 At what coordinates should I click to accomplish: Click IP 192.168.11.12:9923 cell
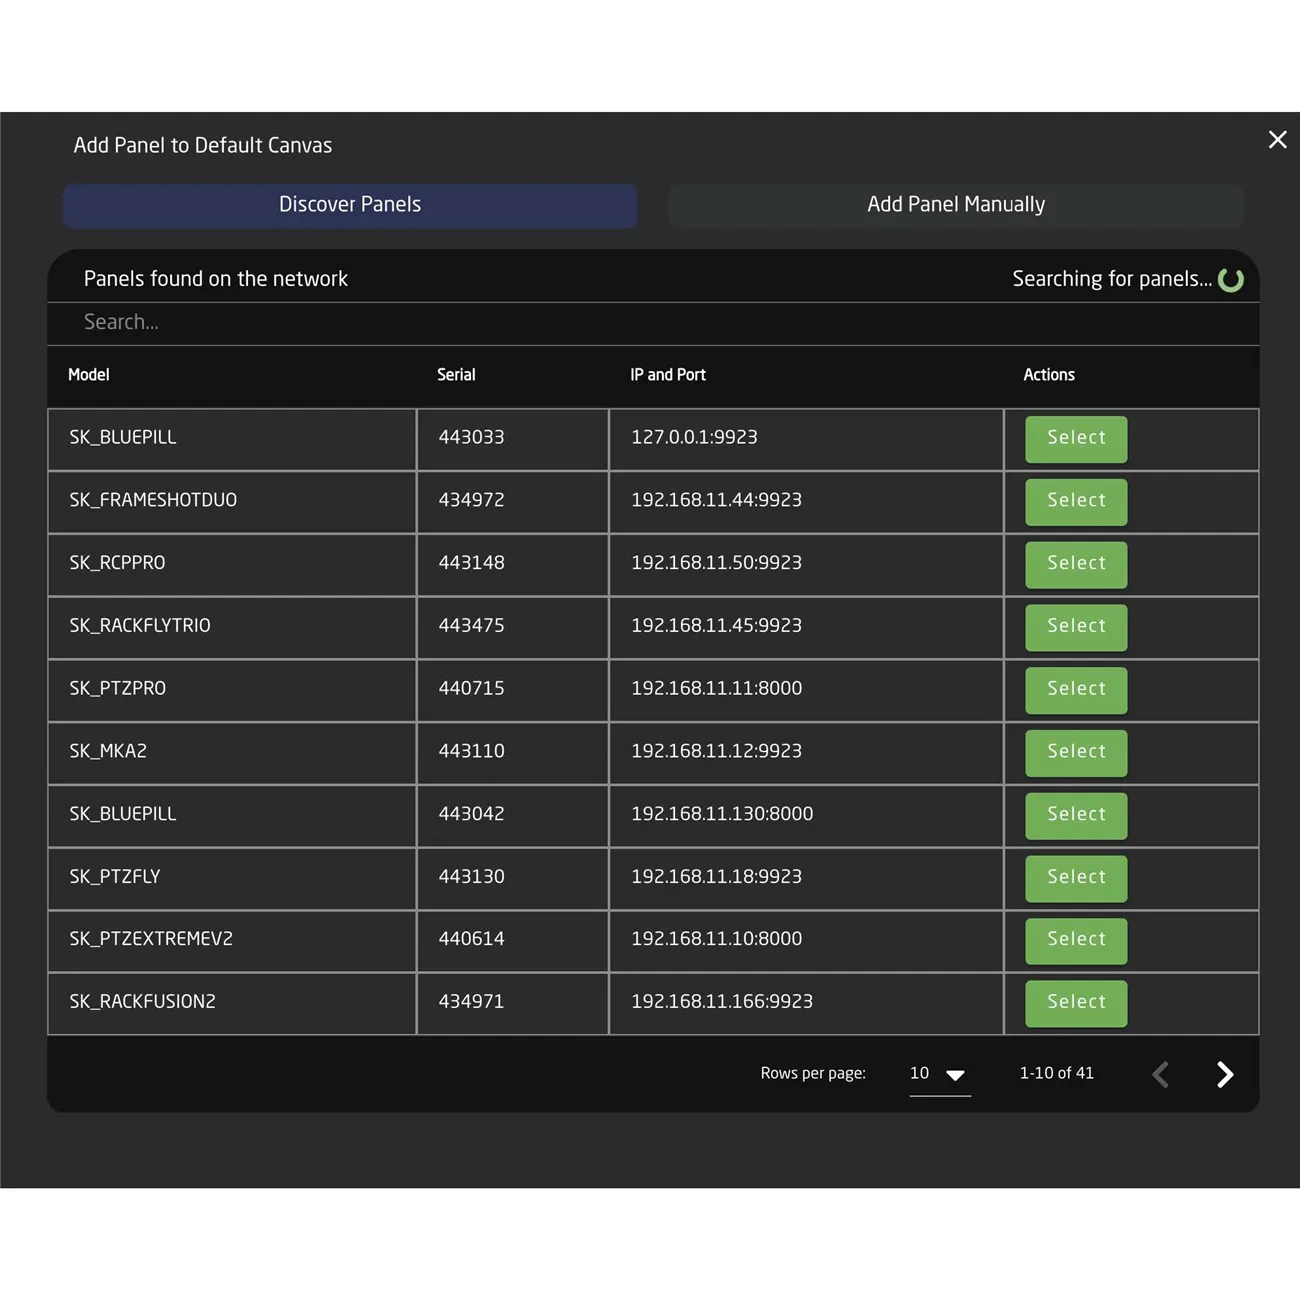[806, 753]
